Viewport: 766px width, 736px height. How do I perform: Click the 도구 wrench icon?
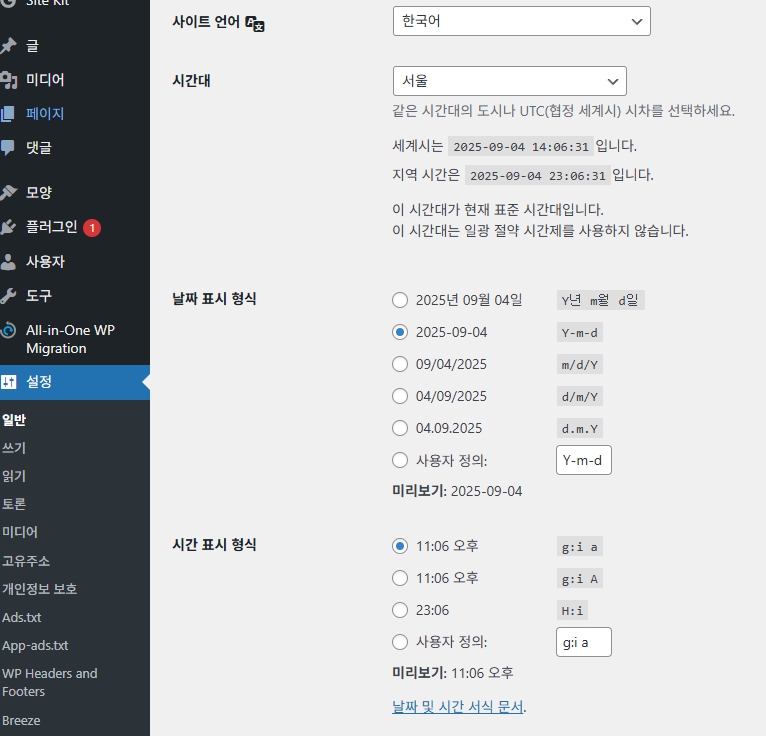[x=8, y=296]
